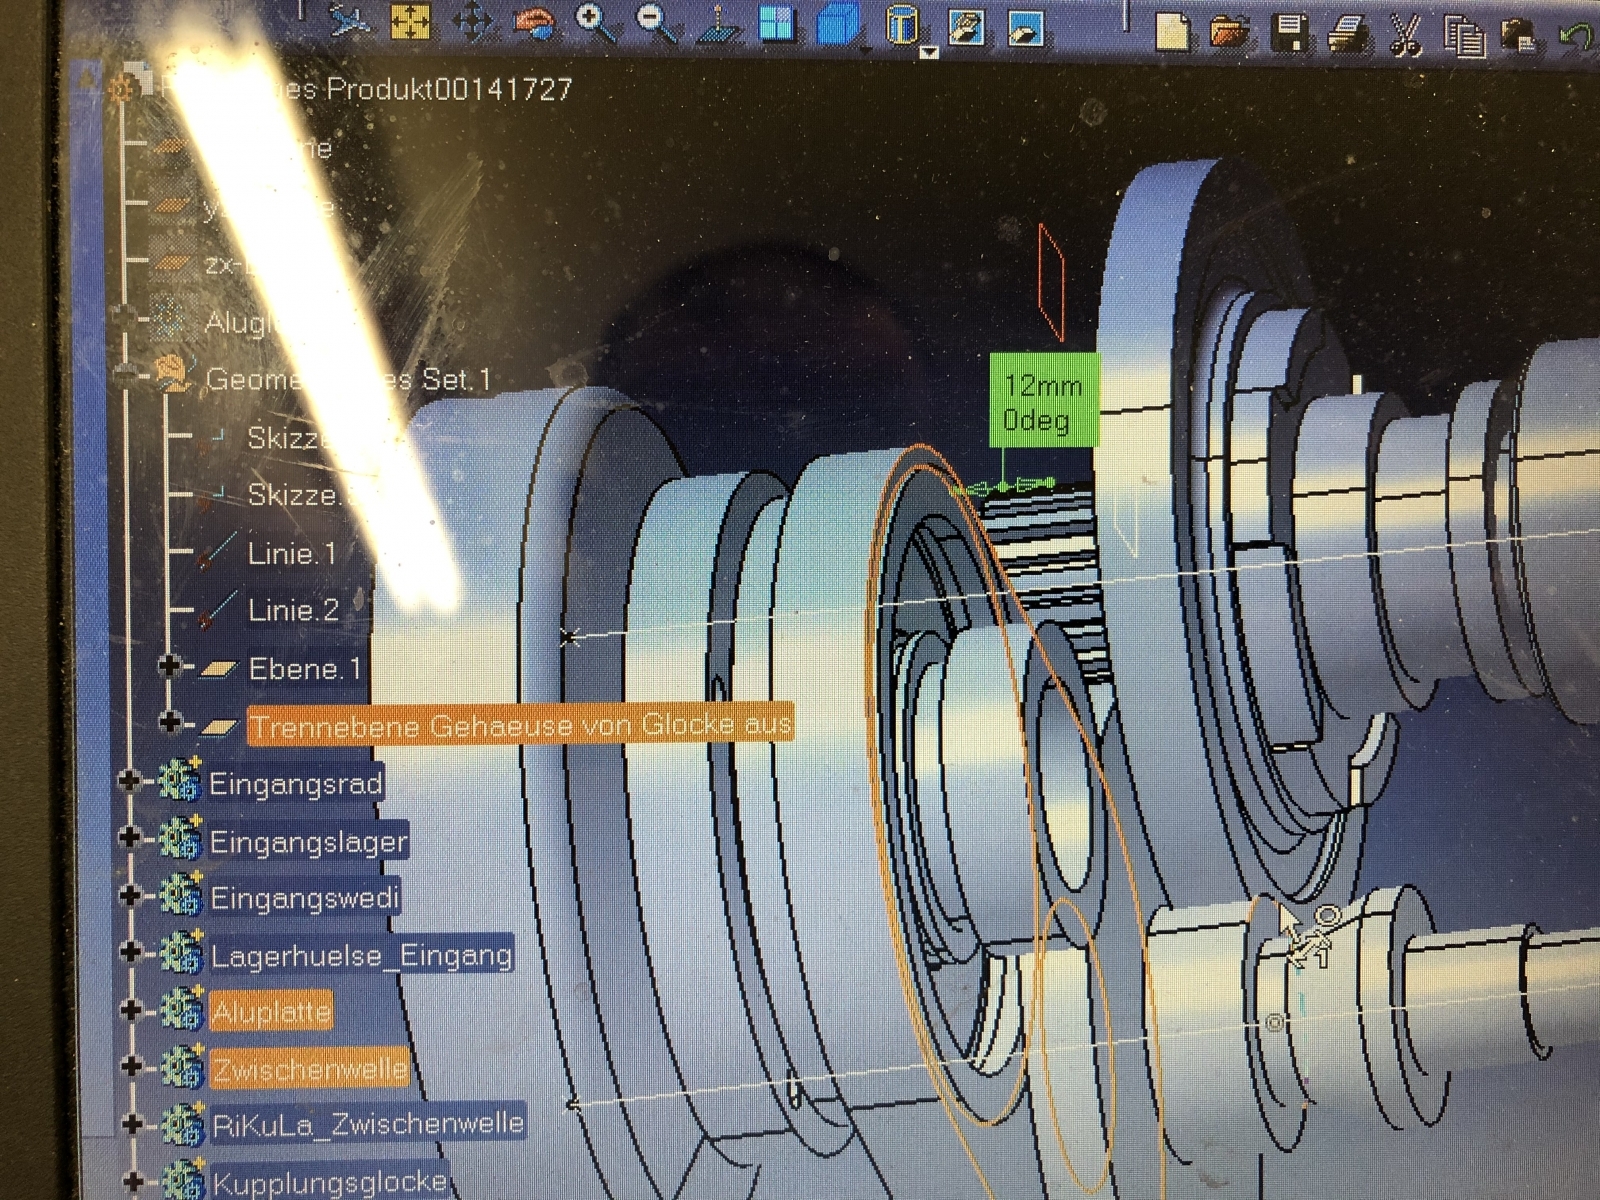Expand the Ebene.1 plane node
The image size is (1600, 1200).
(169, 666)
